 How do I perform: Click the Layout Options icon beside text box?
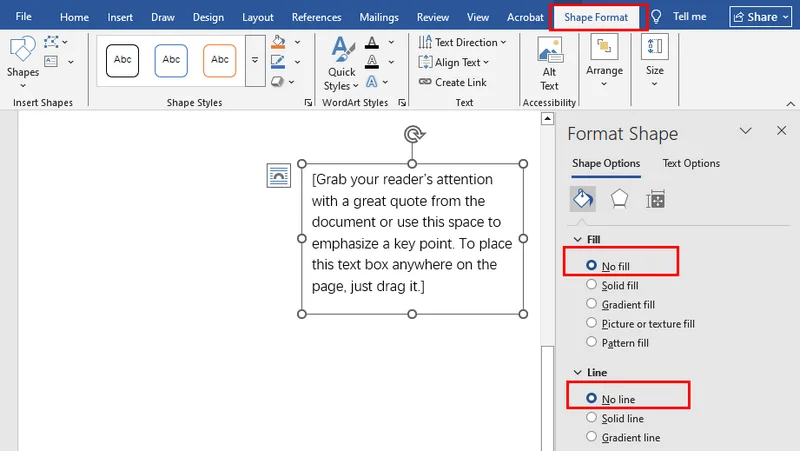[x=278, y=175]
